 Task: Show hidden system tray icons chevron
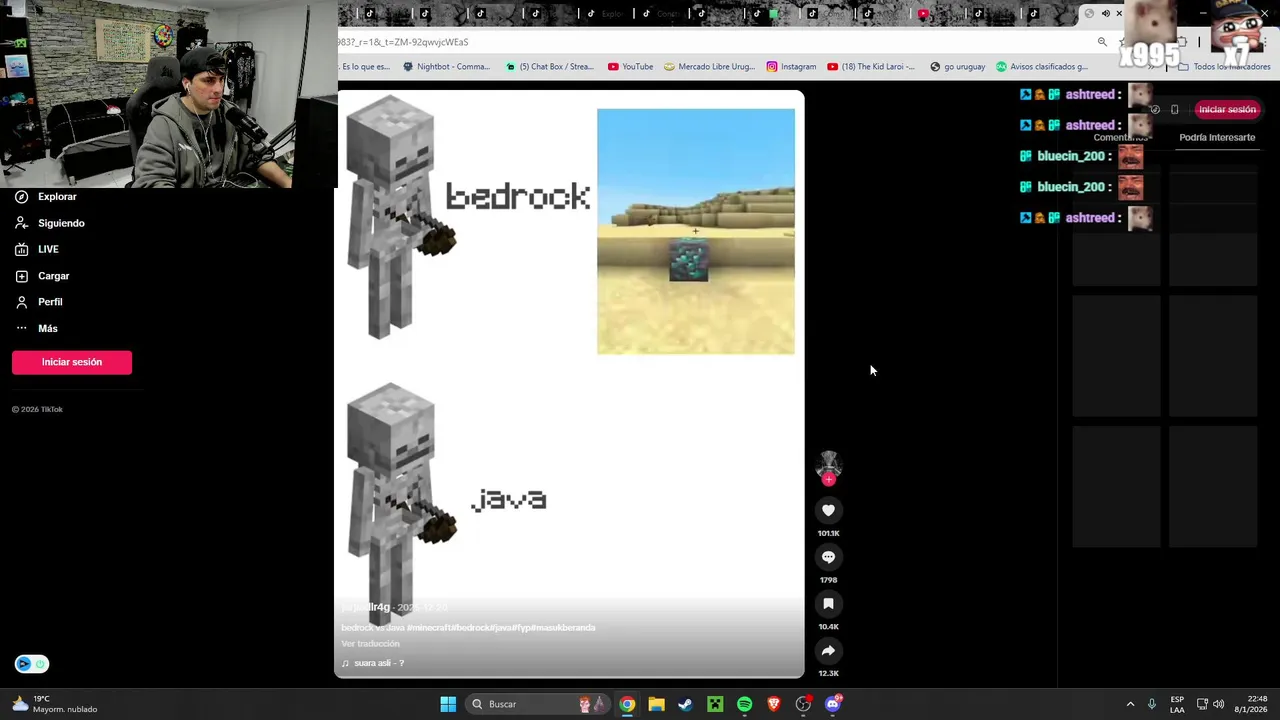[x=1130, y=704]
